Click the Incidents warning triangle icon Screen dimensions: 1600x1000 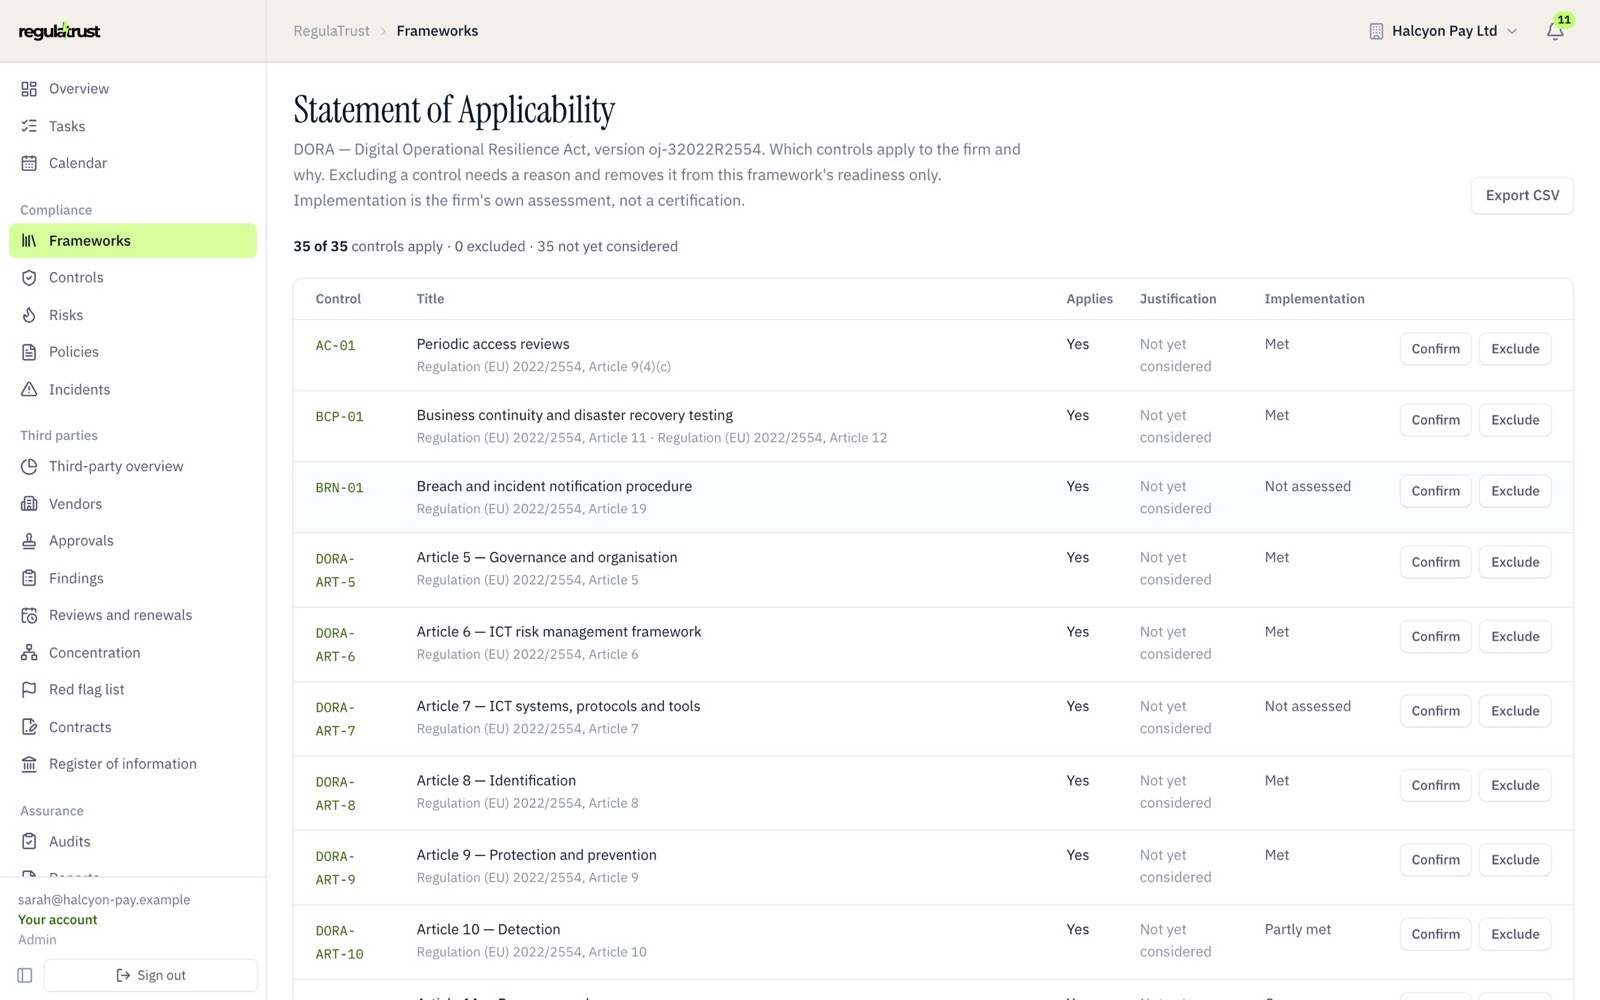coord(29,390)
